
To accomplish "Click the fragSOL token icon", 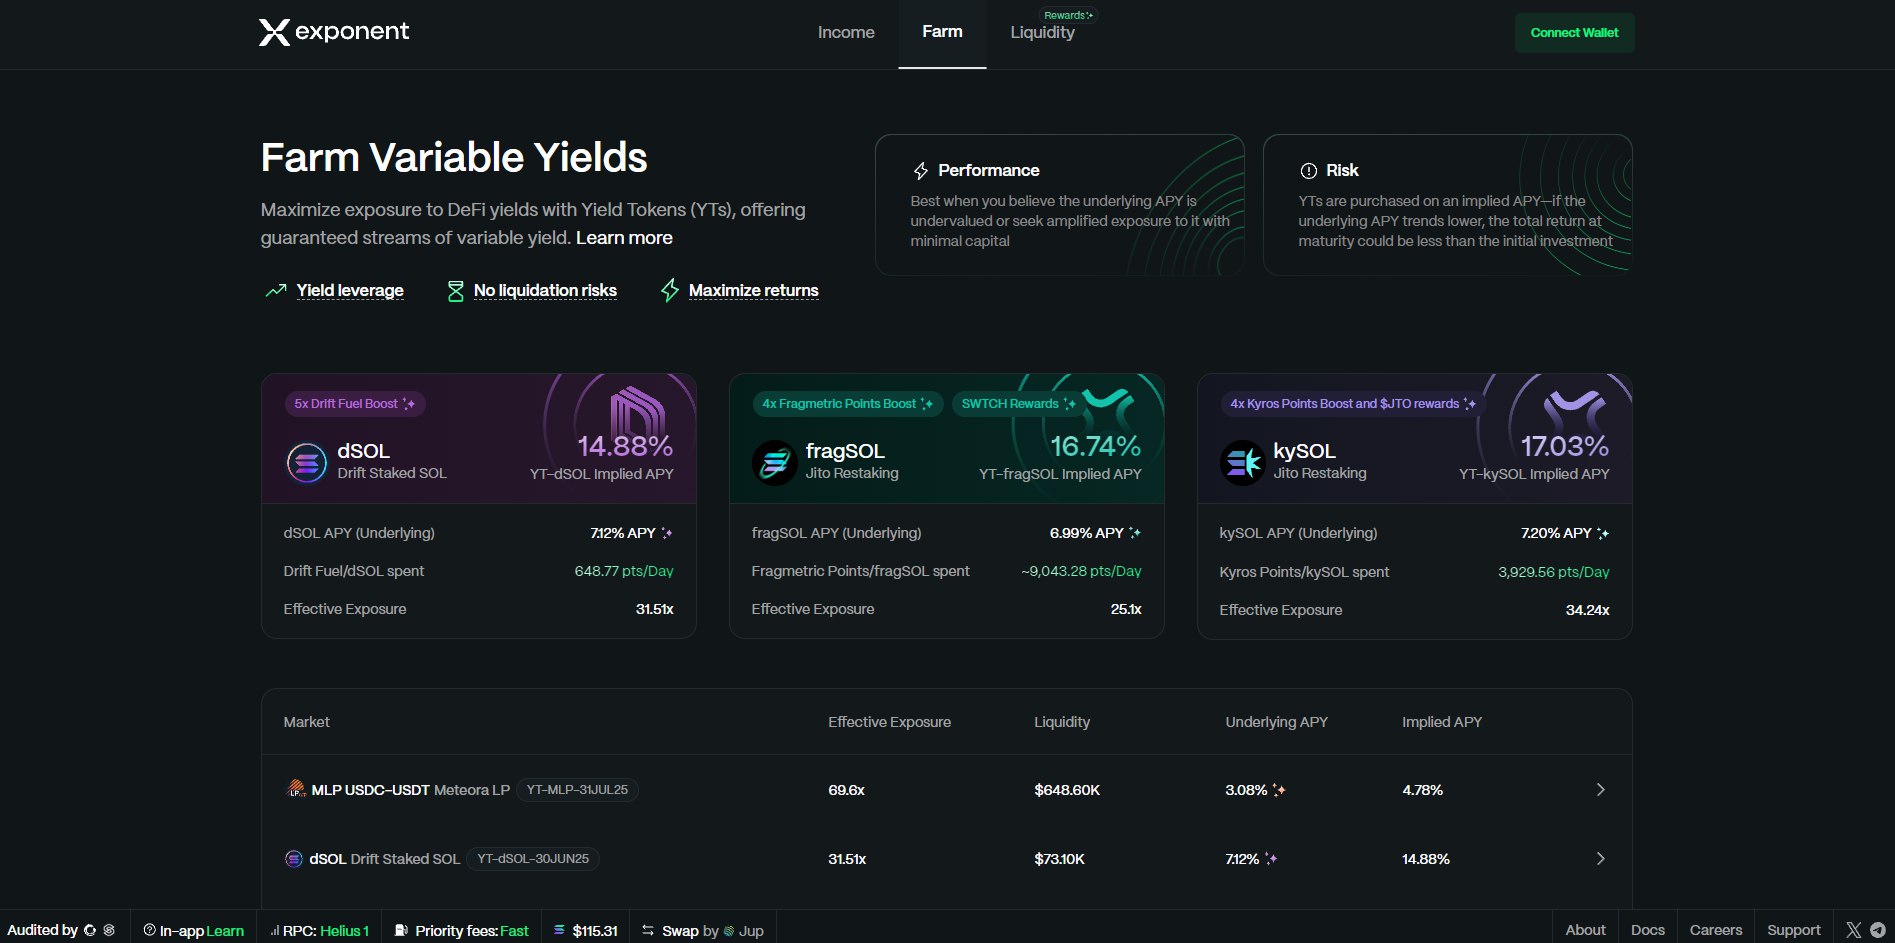I will (x=774, y=462).
